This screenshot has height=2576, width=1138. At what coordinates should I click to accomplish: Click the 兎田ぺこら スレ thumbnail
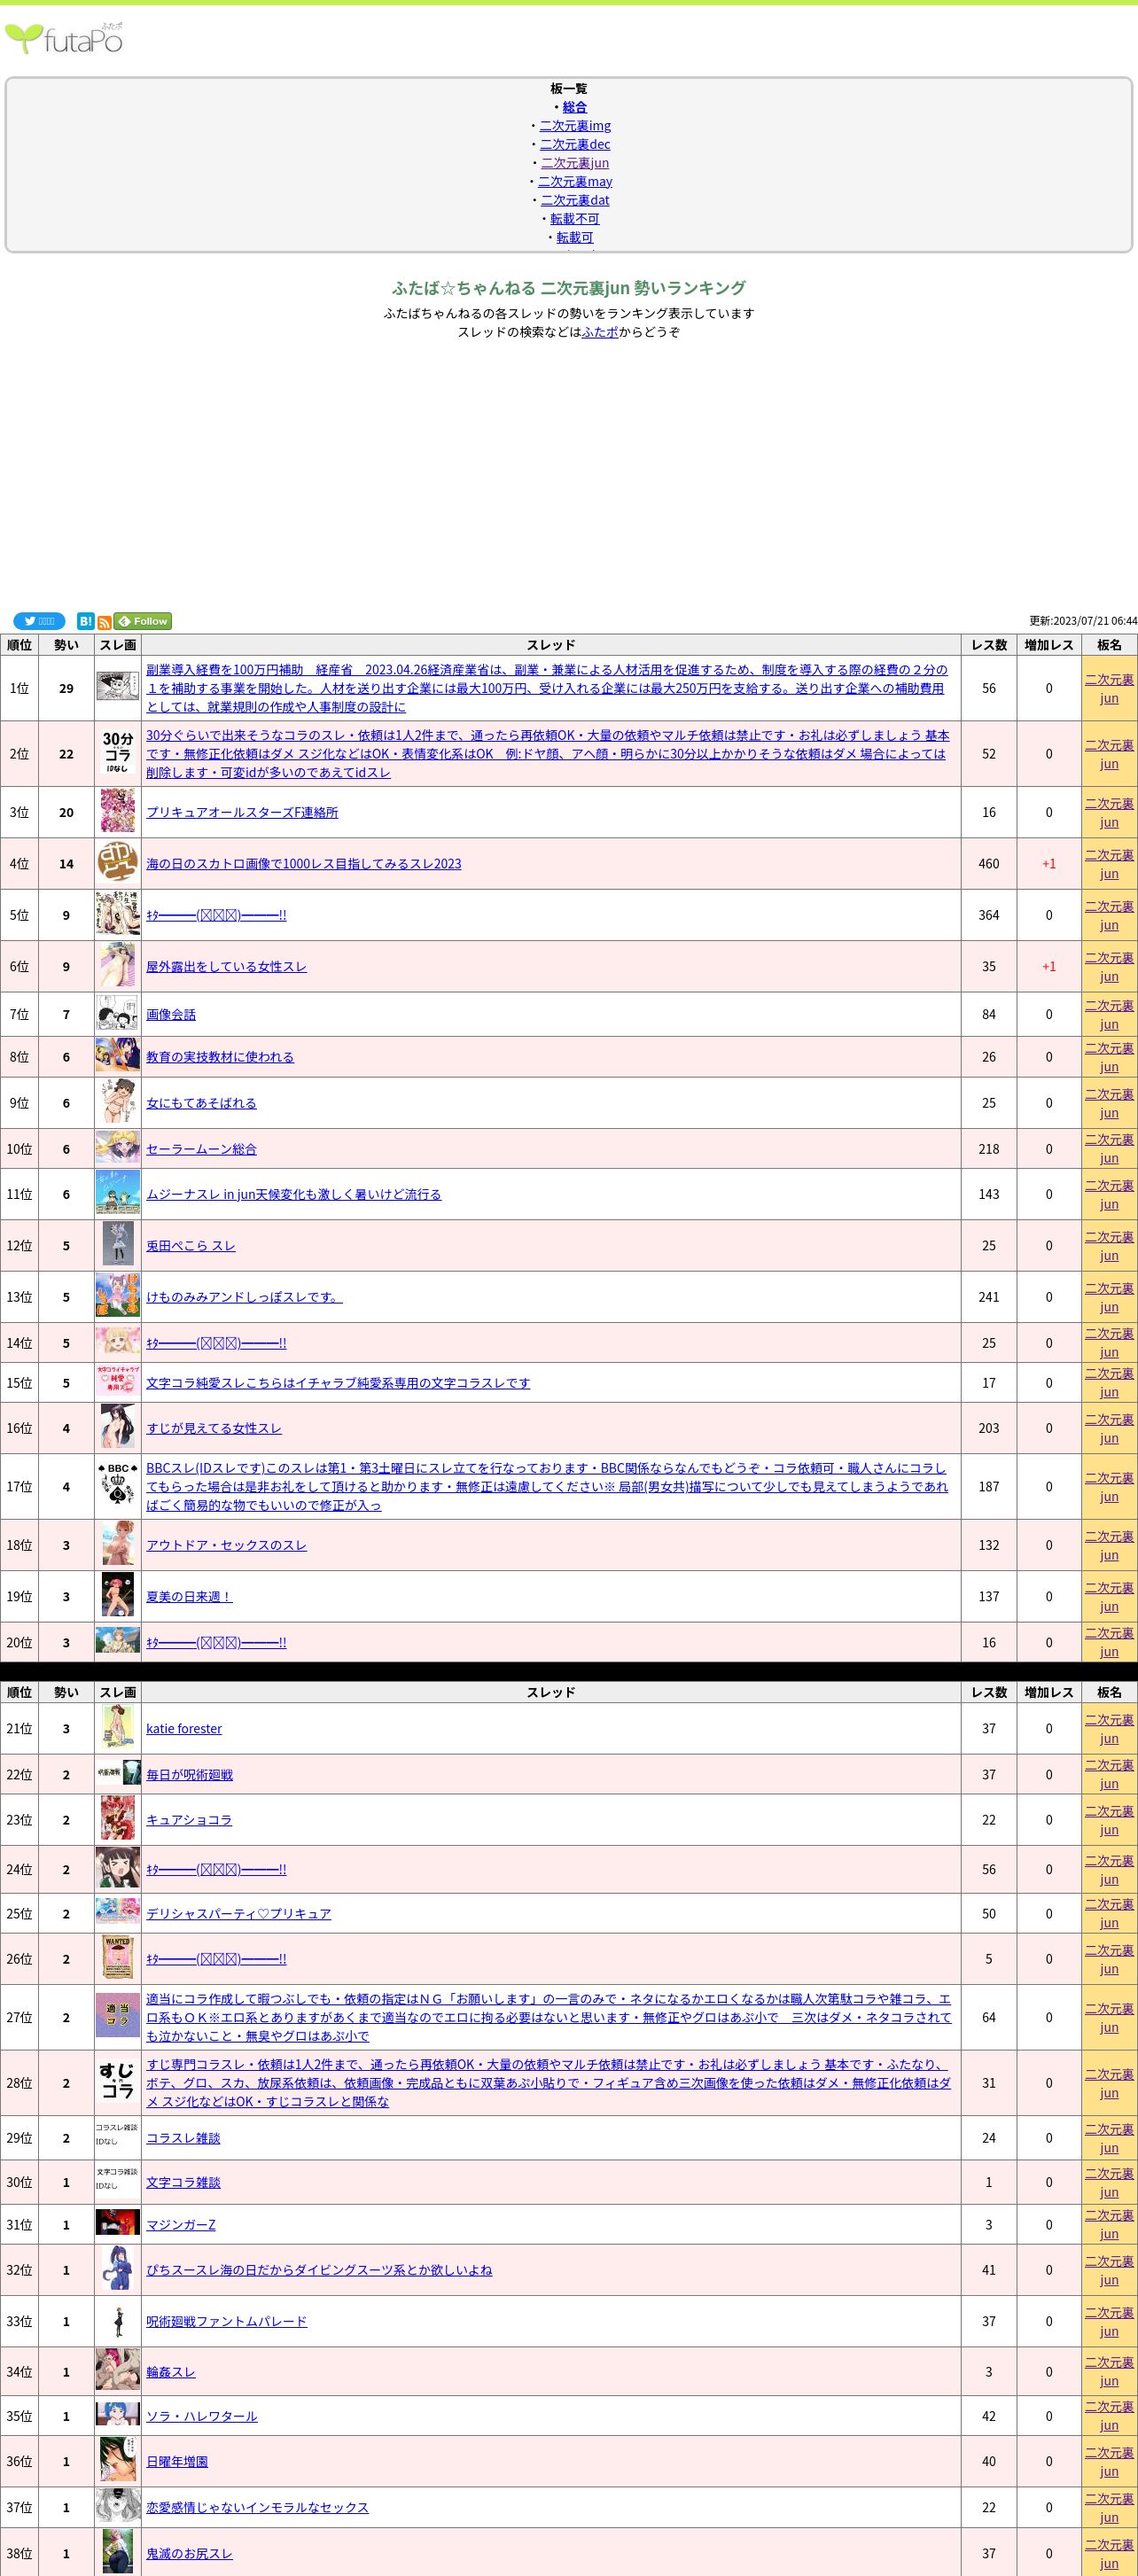click(x=117, y=1244)
